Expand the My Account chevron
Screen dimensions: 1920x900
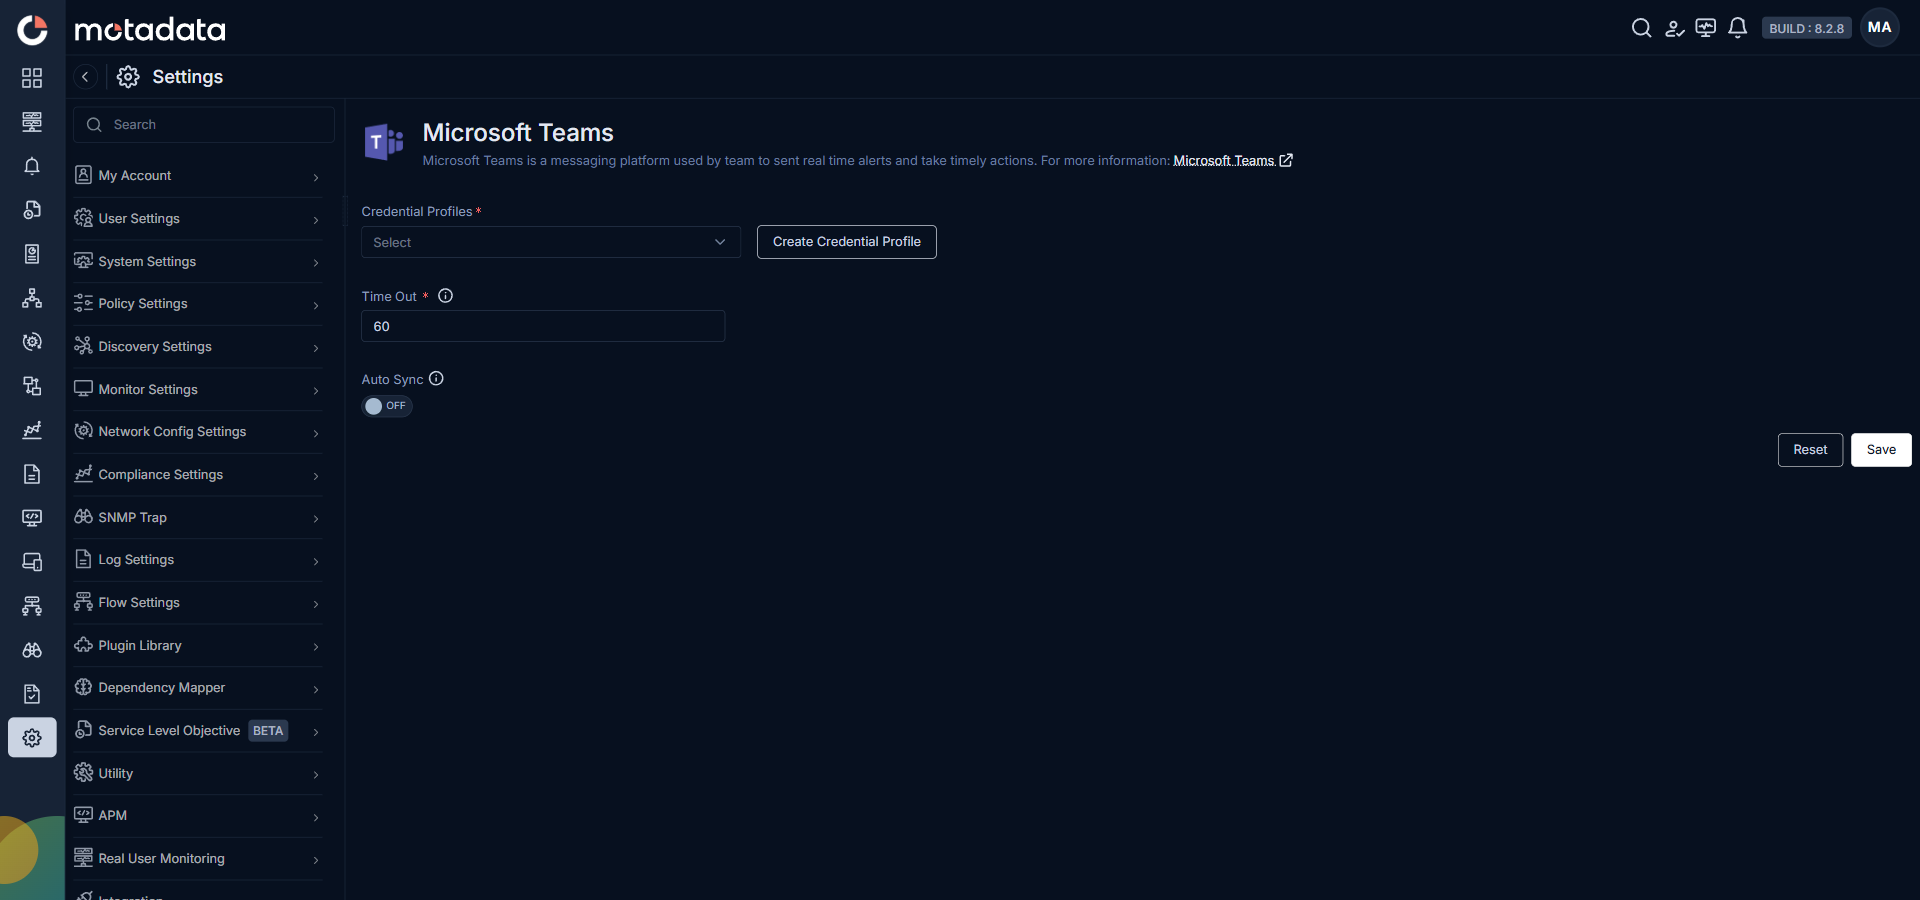pyautogui.click(x=316, y=176)
